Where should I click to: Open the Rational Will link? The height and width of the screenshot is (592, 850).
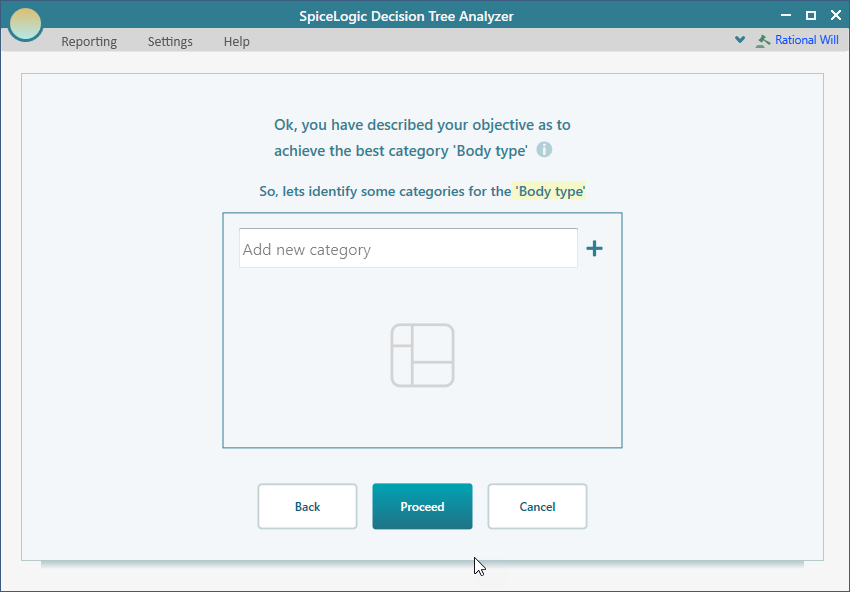[807, 41]
